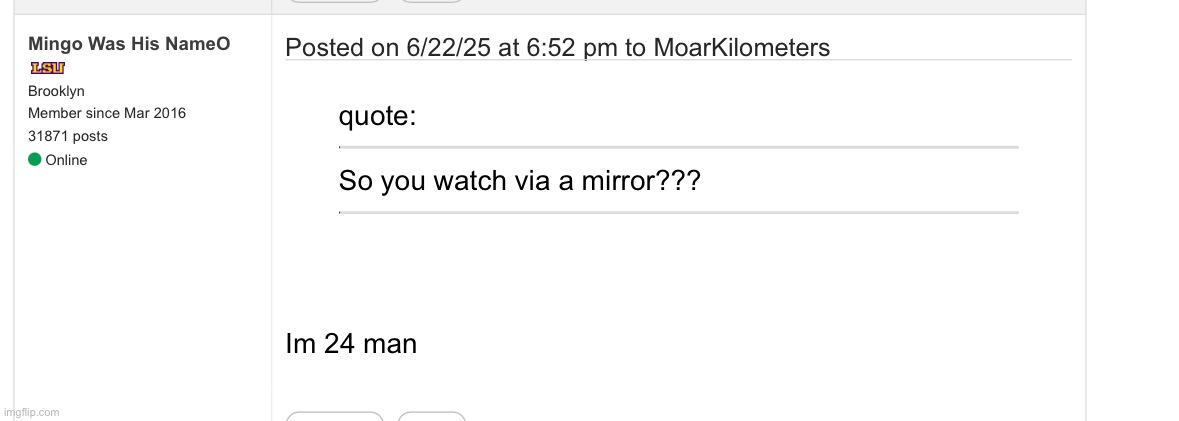
Task: Click the green Online status dot
Action: click(x=35, y=160)
